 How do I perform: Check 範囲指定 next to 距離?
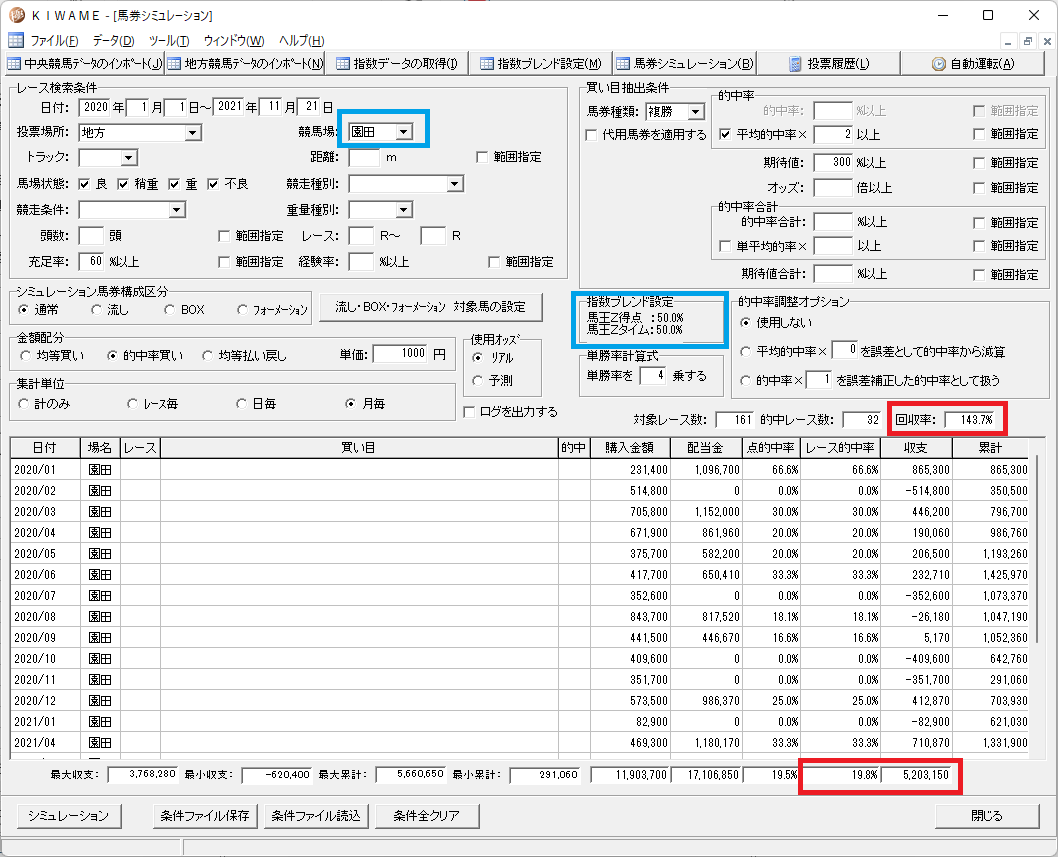click(482, 157)
